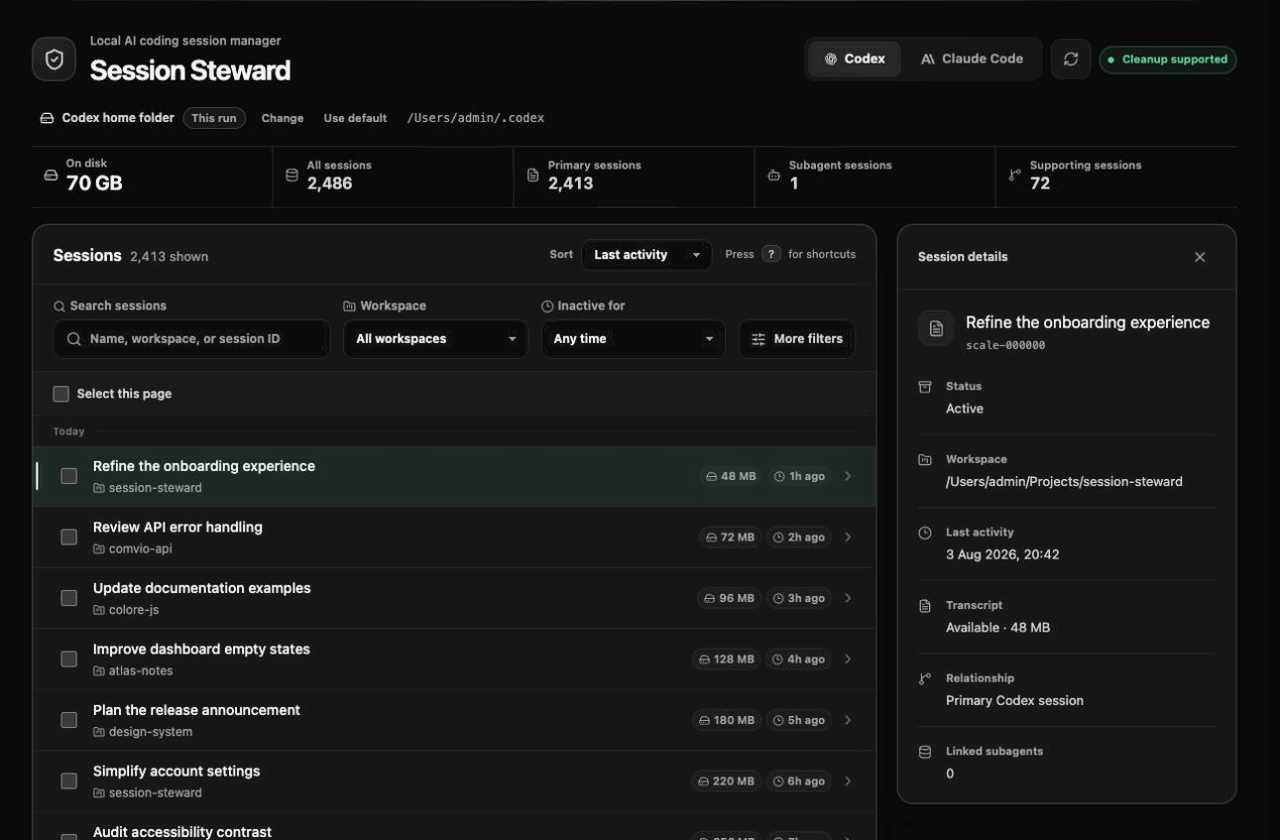Click the Status archive icon in details
Image resolution: width=1280 pixels, height=840 pixels.
(x=925, y=386)
